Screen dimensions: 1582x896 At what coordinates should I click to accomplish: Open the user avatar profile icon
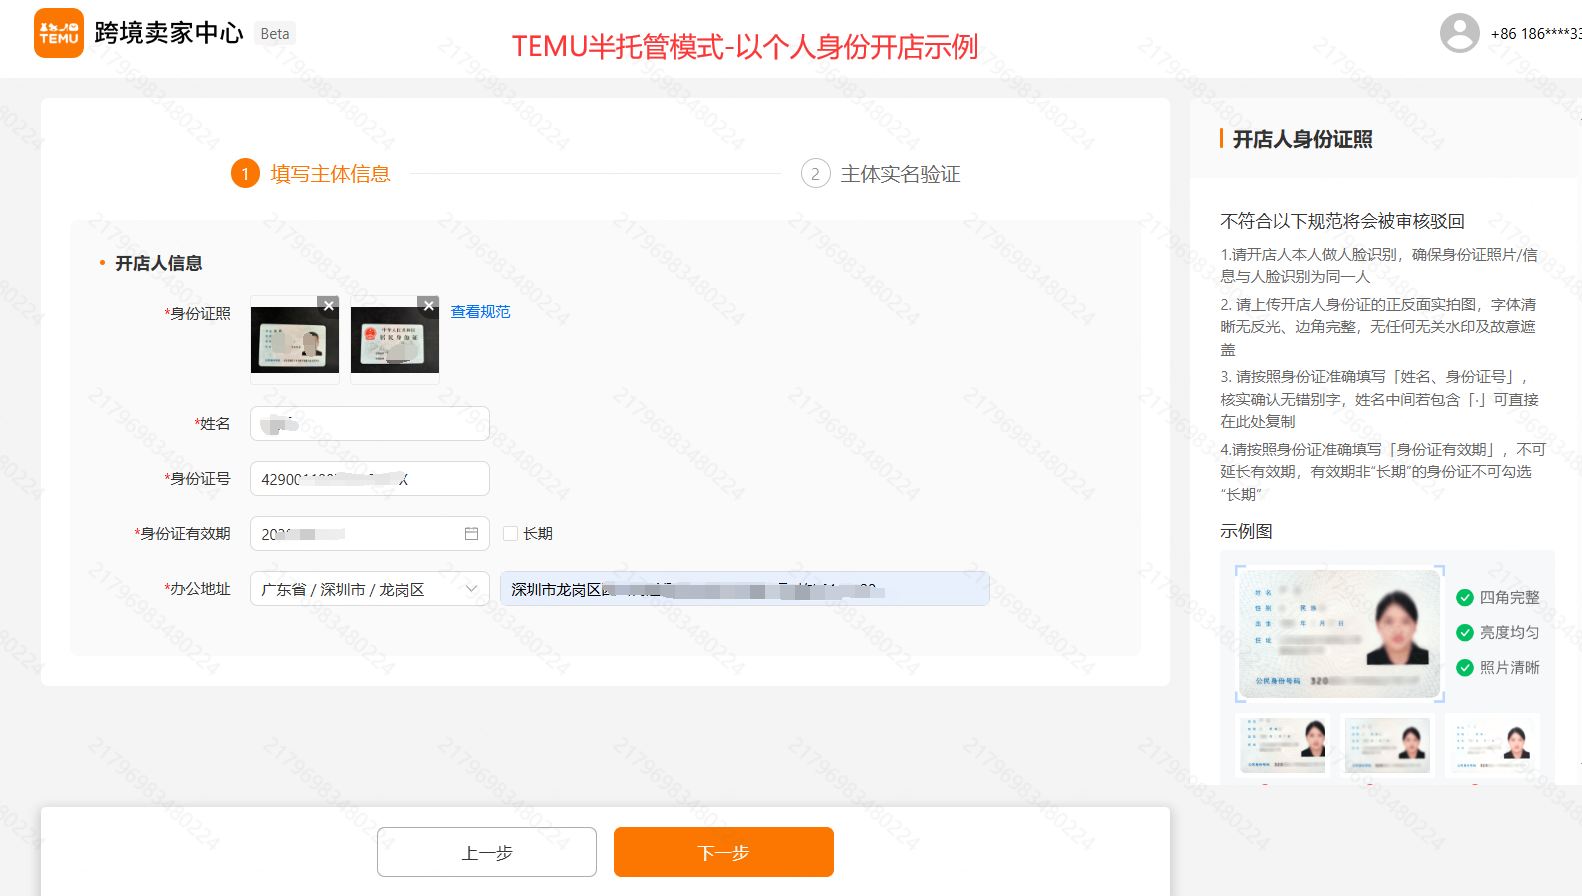pos(1459,33)
